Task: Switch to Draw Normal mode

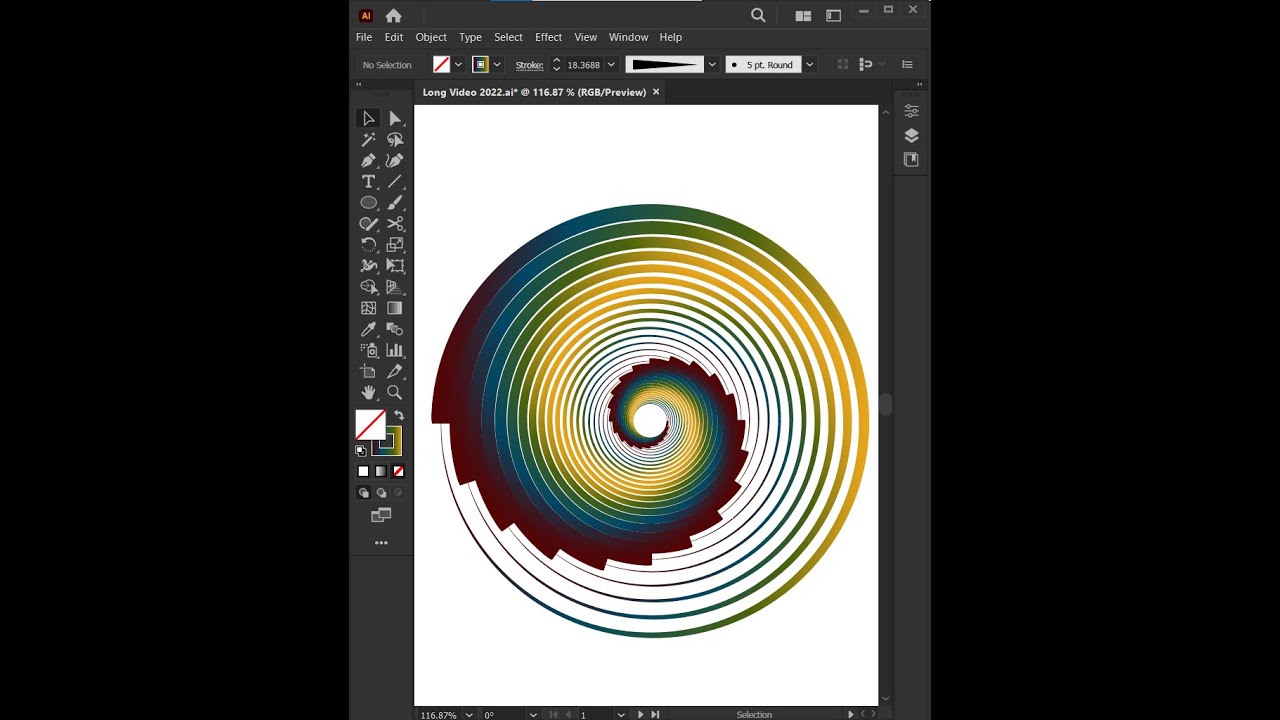Action: (364, 493)
